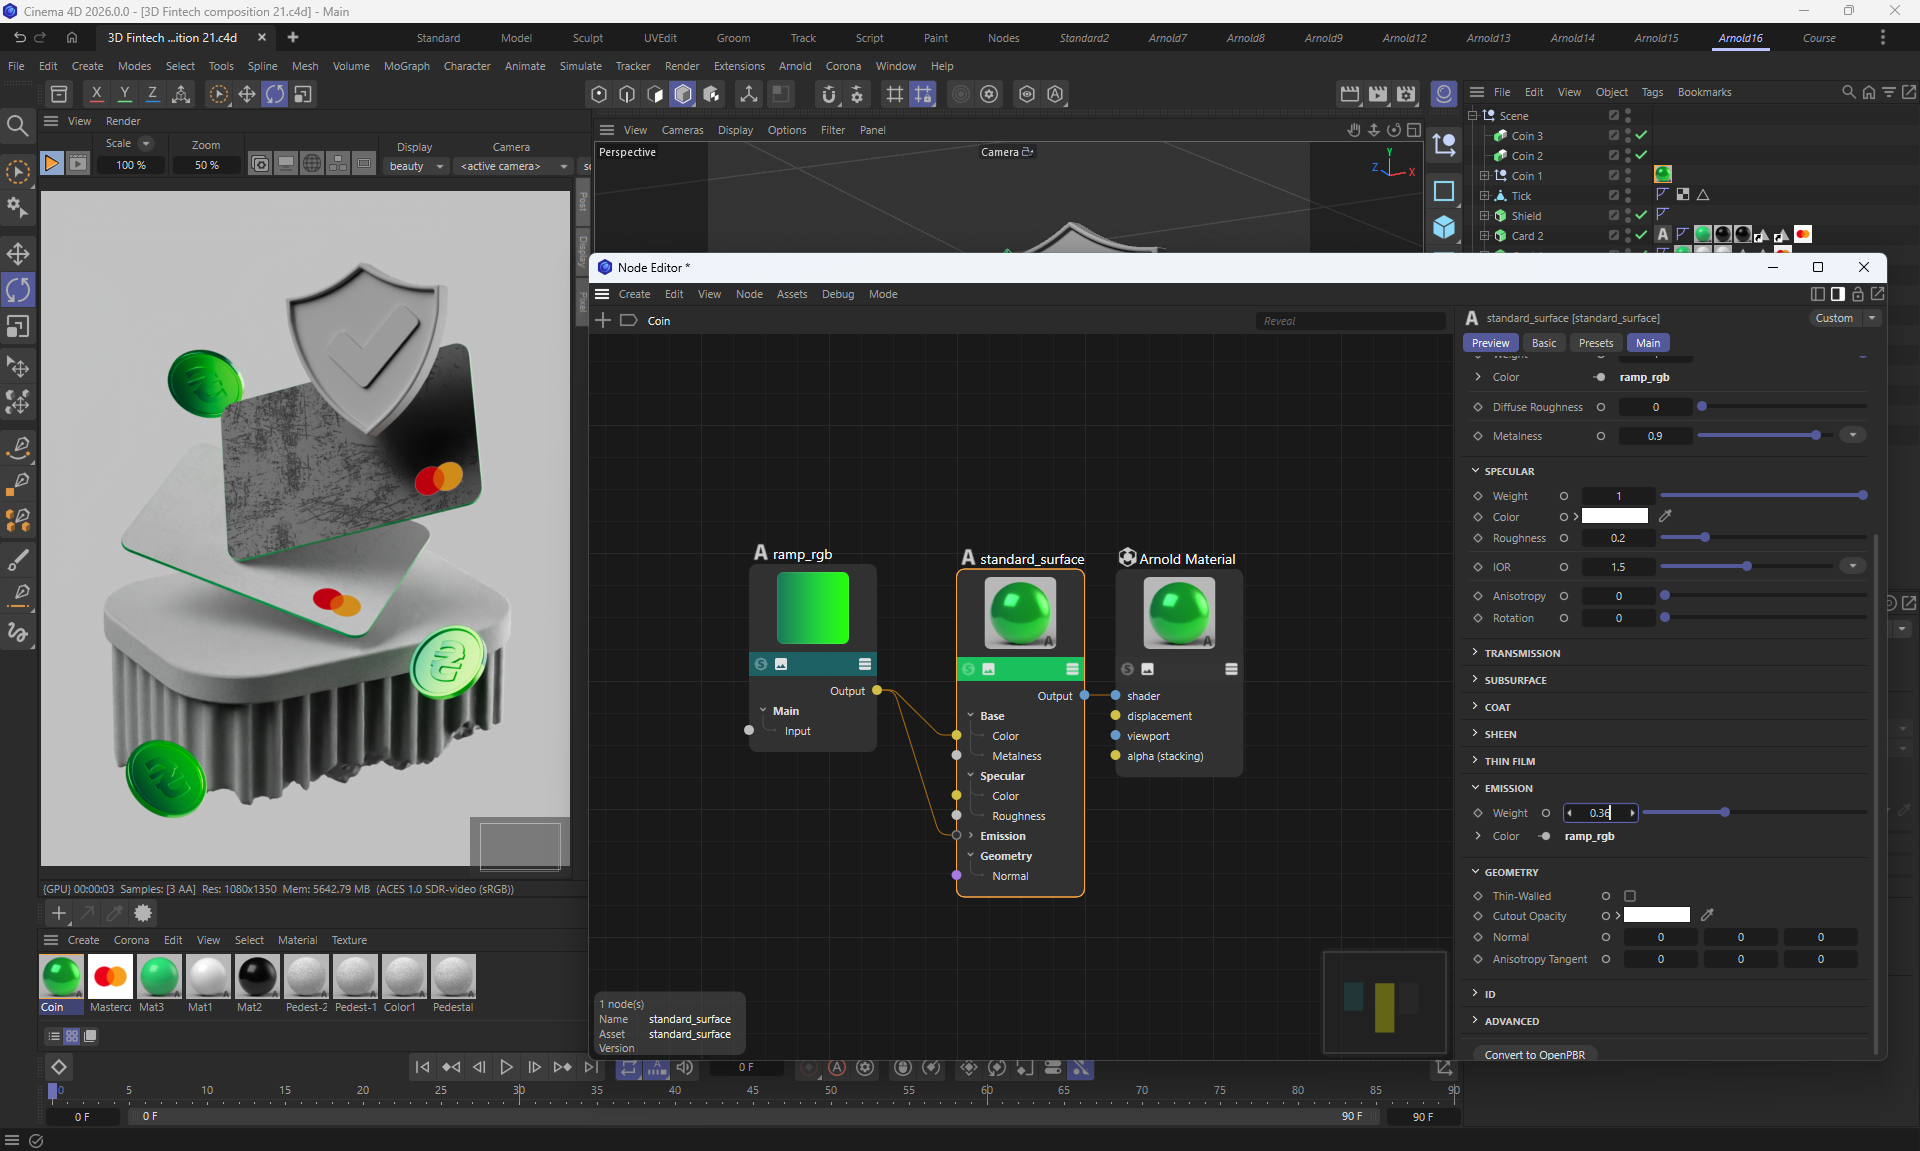Expand the TRANSMISSION section

click(1521, 653)
